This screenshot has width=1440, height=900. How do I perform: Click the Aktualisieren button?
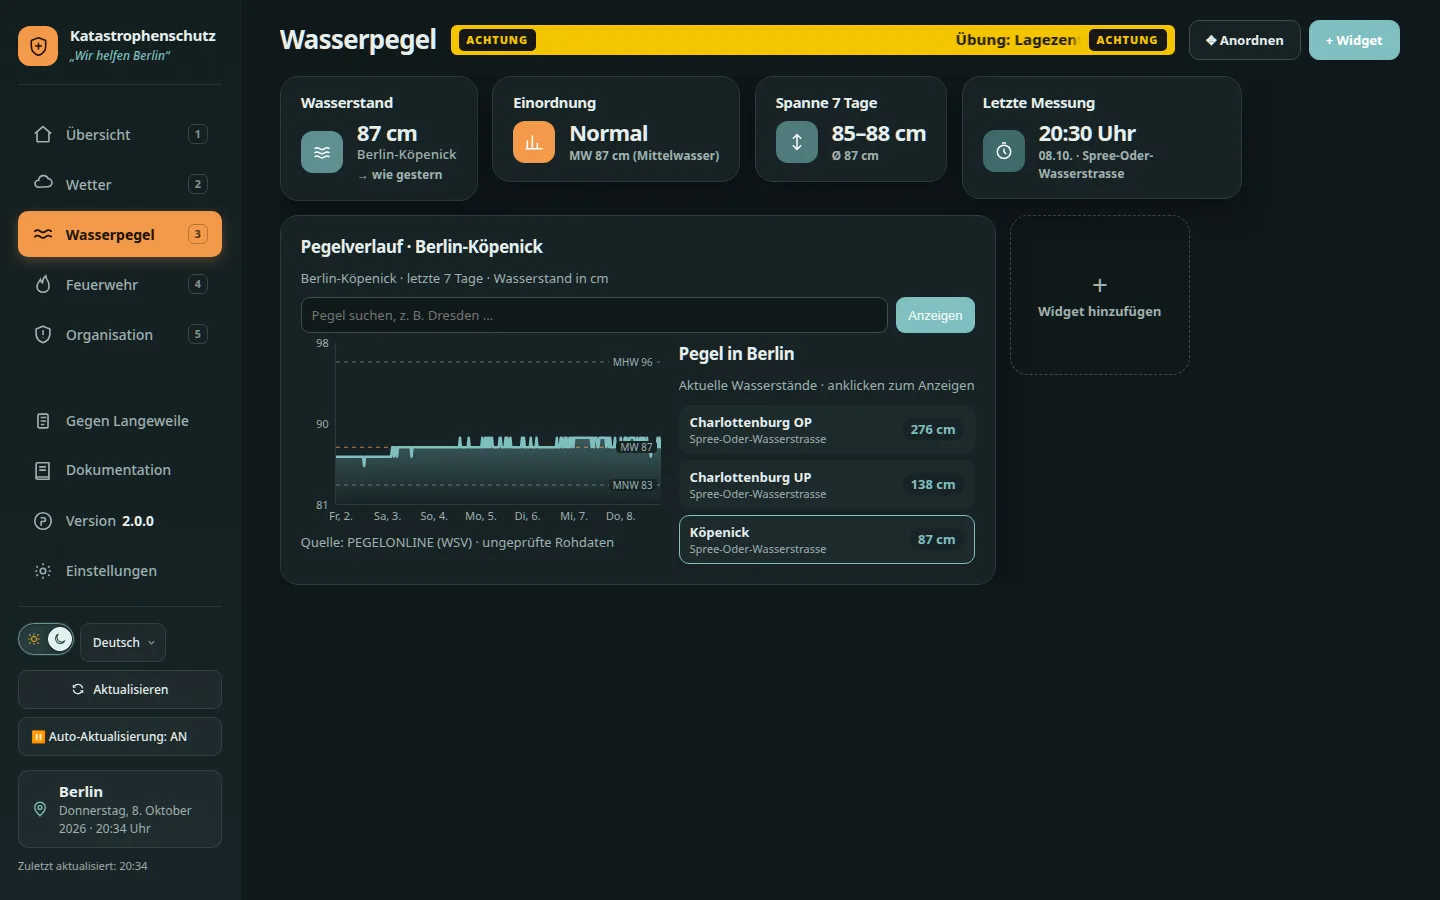(120, 689)
